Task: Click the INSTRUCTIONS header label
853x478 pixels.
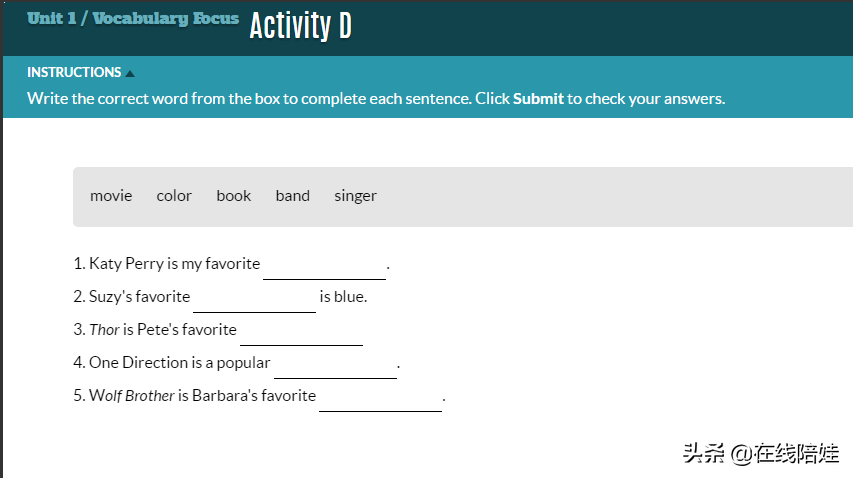Action: point(74,72)
